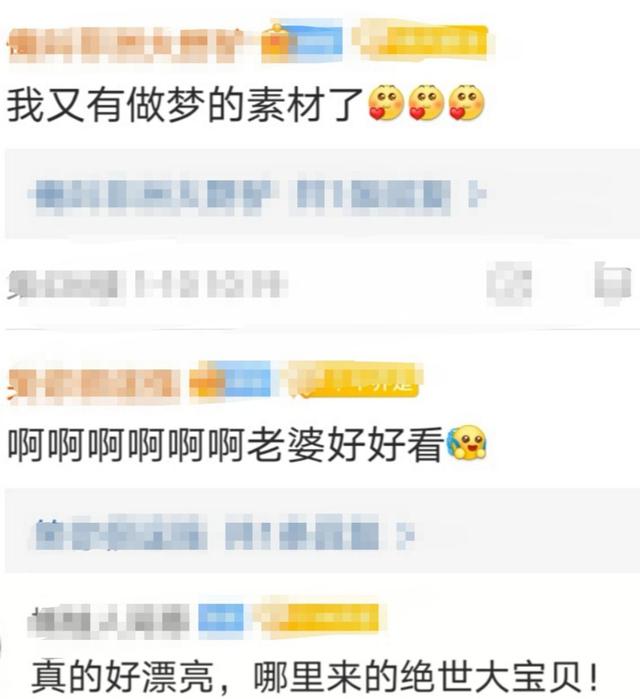Click the blurred timestamp below the 素材了 reply box
Viewport: 640px width, 699px height.
tap(148, 284)
